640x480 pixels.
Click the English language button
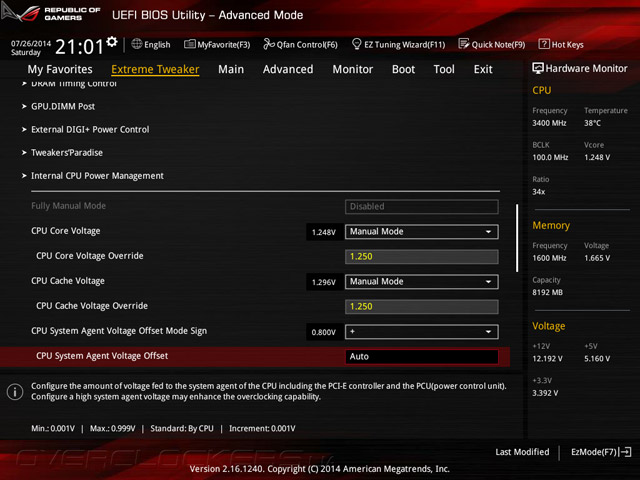(x=151, y=44)
